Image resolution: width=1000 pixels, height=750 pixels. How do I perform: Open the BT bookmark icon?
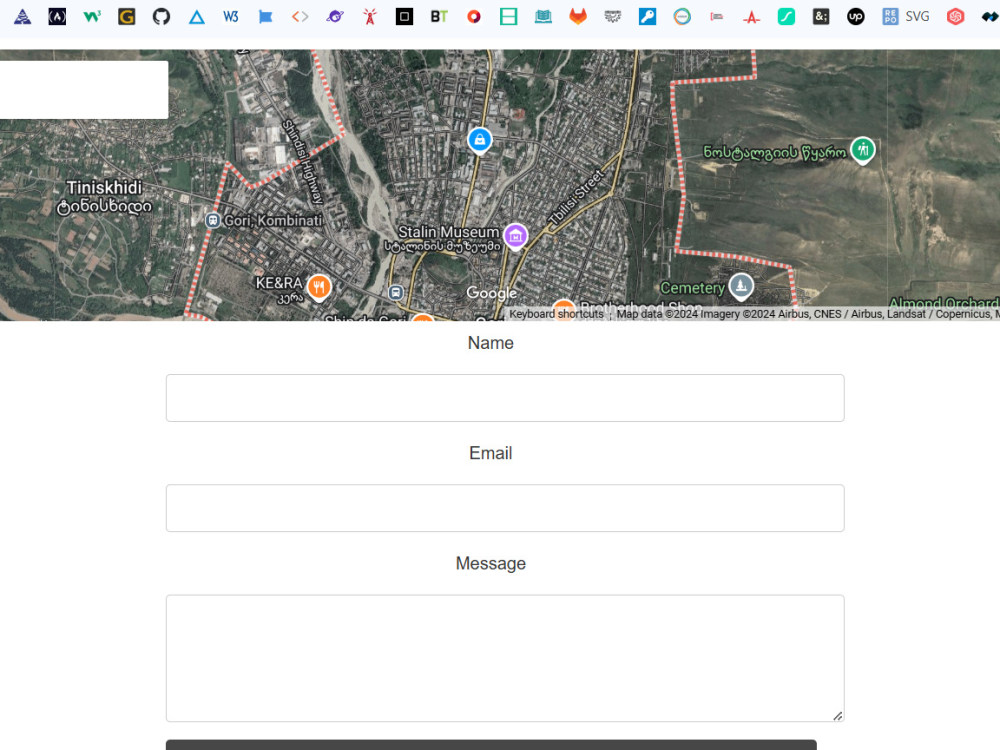(439, 17)
